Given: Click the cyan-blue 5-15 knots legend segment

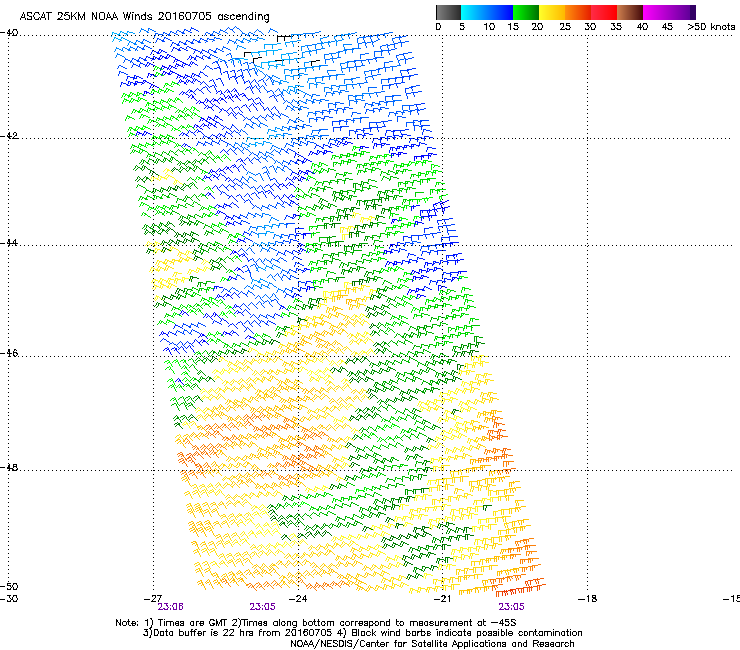Looking at the screenshot, I should click(487, 12).
